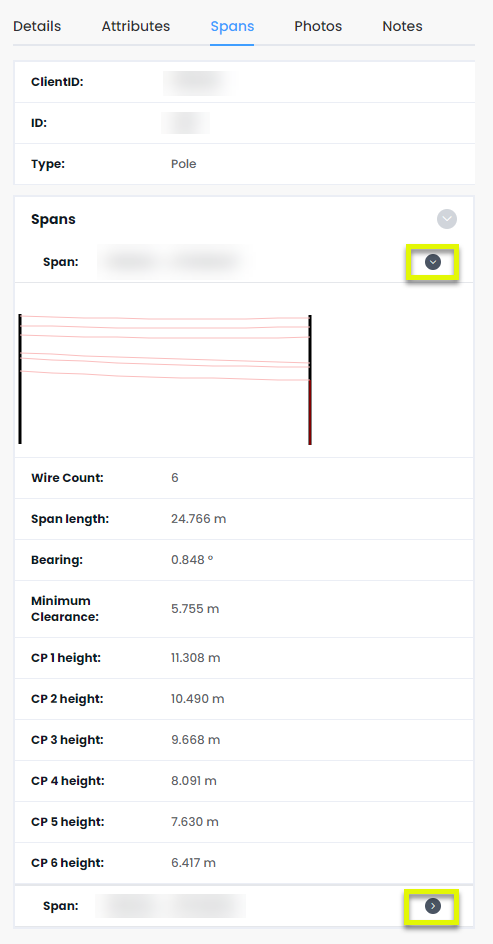
Task: Click the Type value Pole
Action: pyautogui.click(x=184, y=164)
